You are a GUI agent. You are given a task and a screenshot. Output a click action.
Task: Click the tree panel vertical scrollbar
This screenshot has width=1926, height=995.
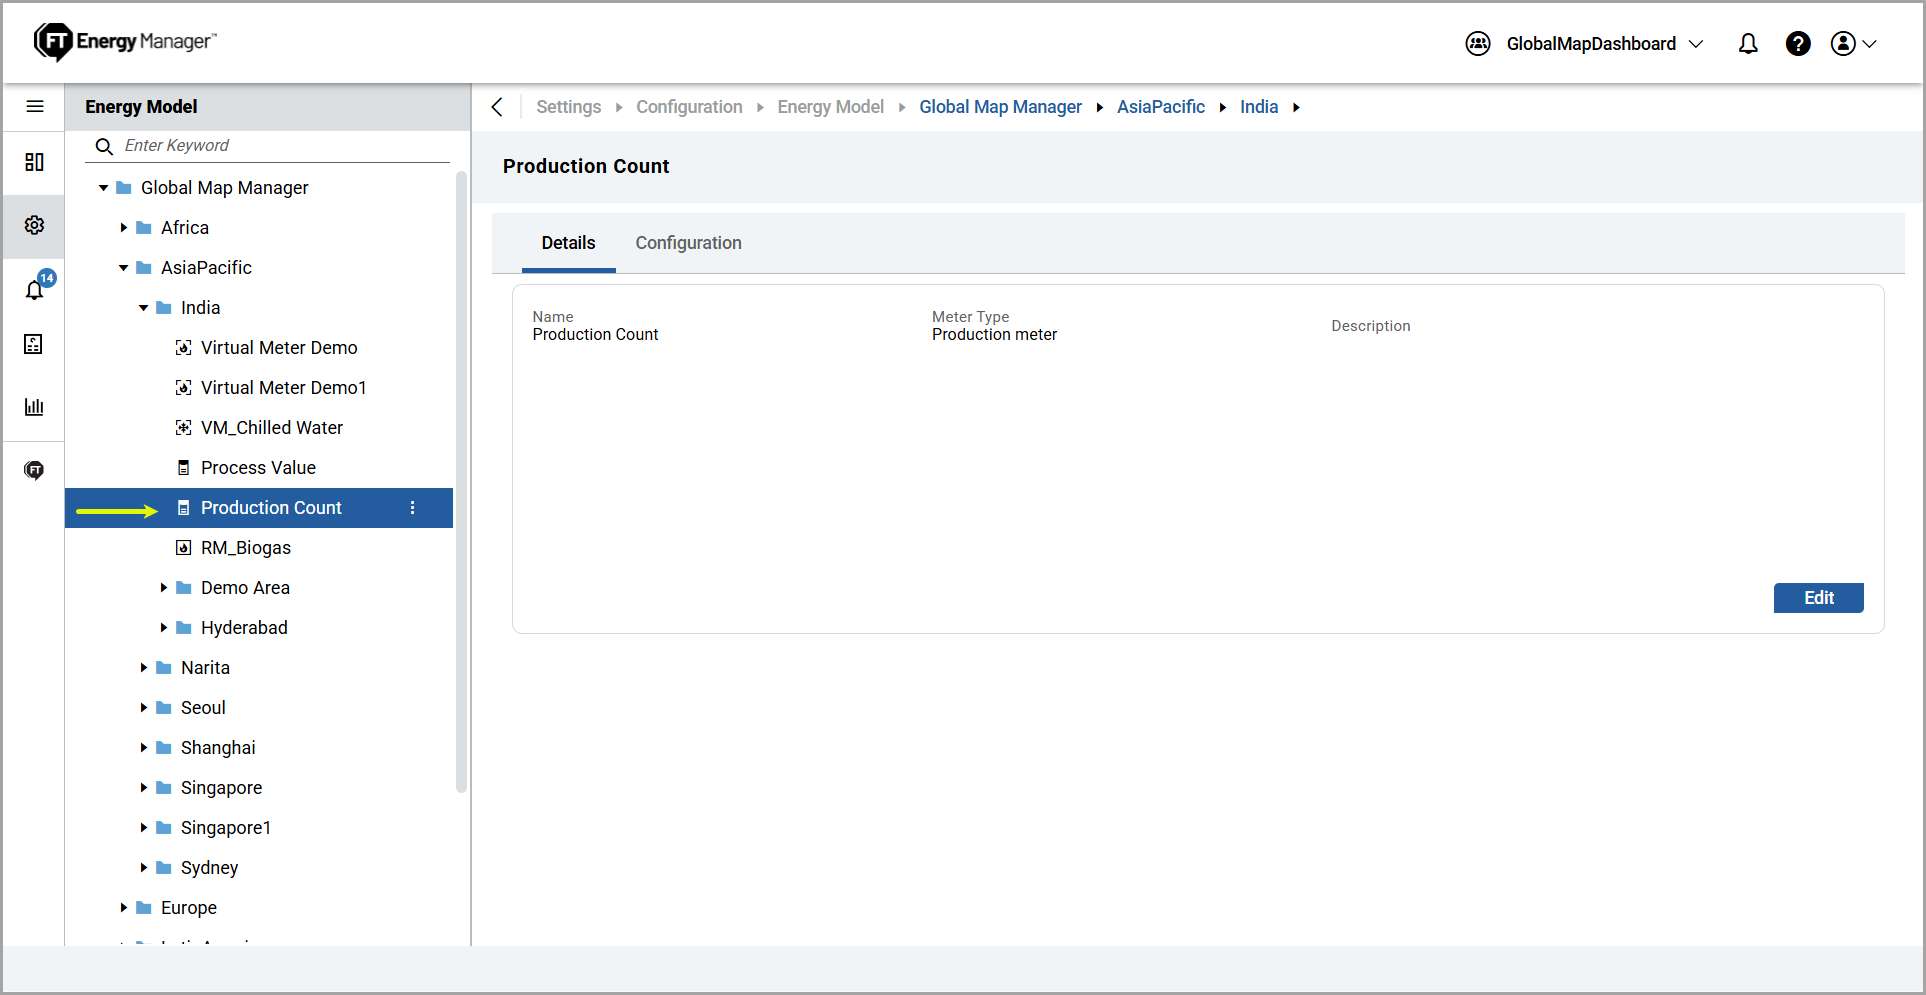[461, 482]
